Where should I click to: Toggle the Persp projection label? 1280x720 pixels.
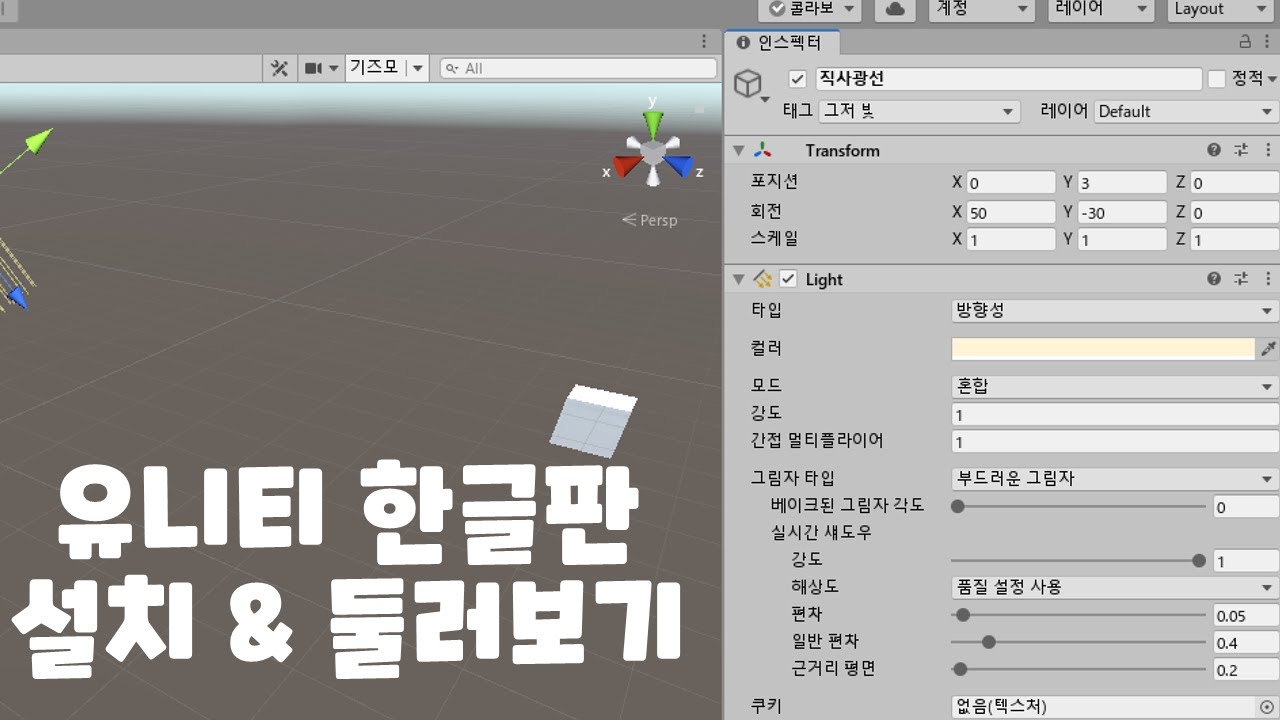[x=649, y=220]
